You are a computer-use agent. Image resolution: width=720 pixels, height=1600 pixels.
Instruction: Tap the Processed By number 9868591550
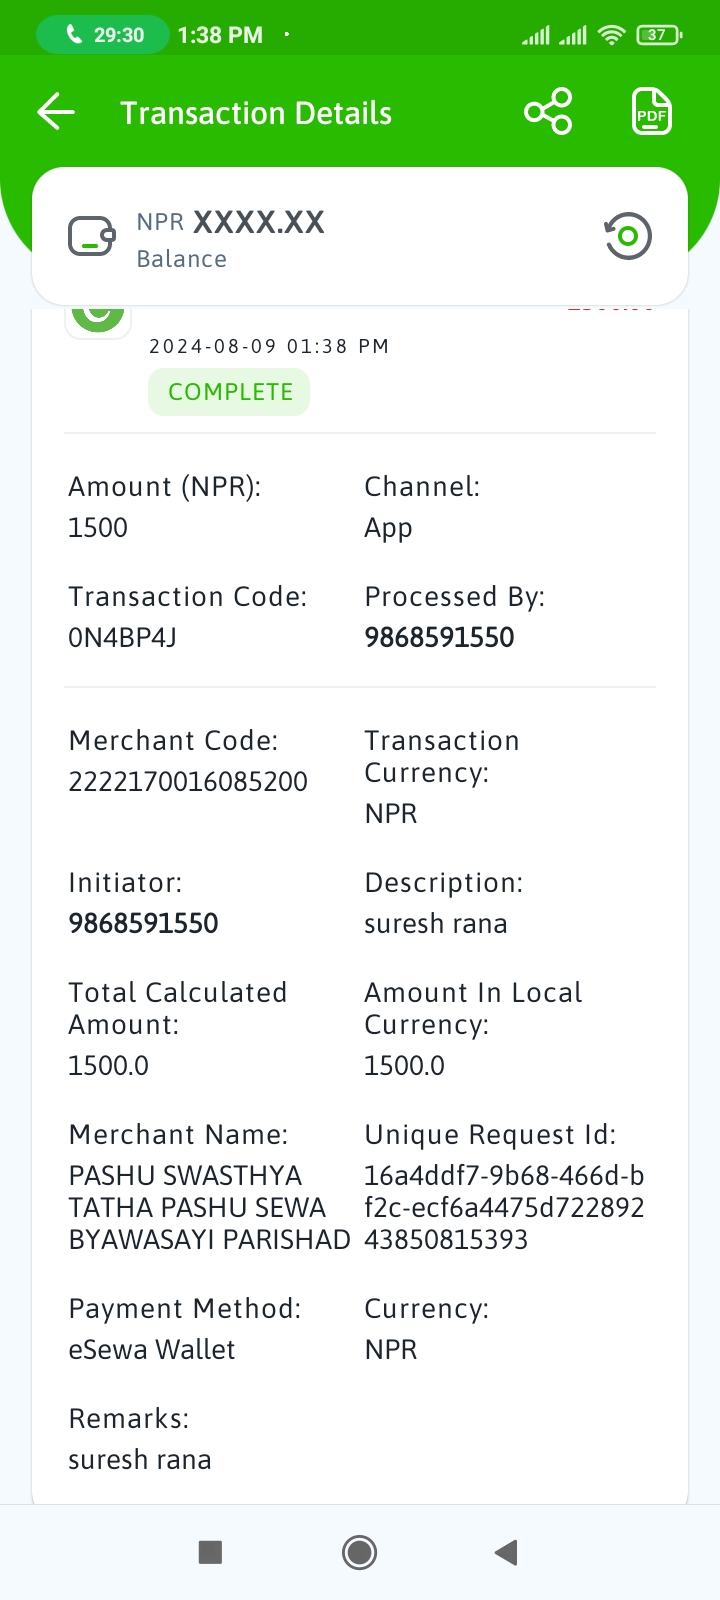(x=439, y=638)
